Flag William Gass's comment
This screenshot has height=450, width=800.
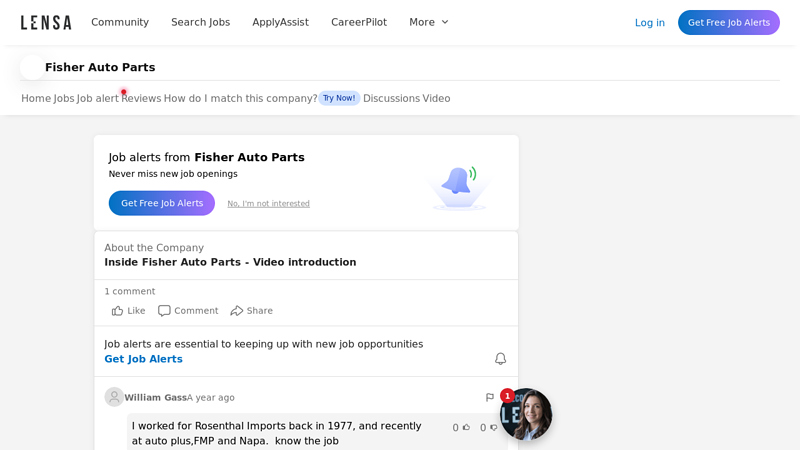(490, 397)
